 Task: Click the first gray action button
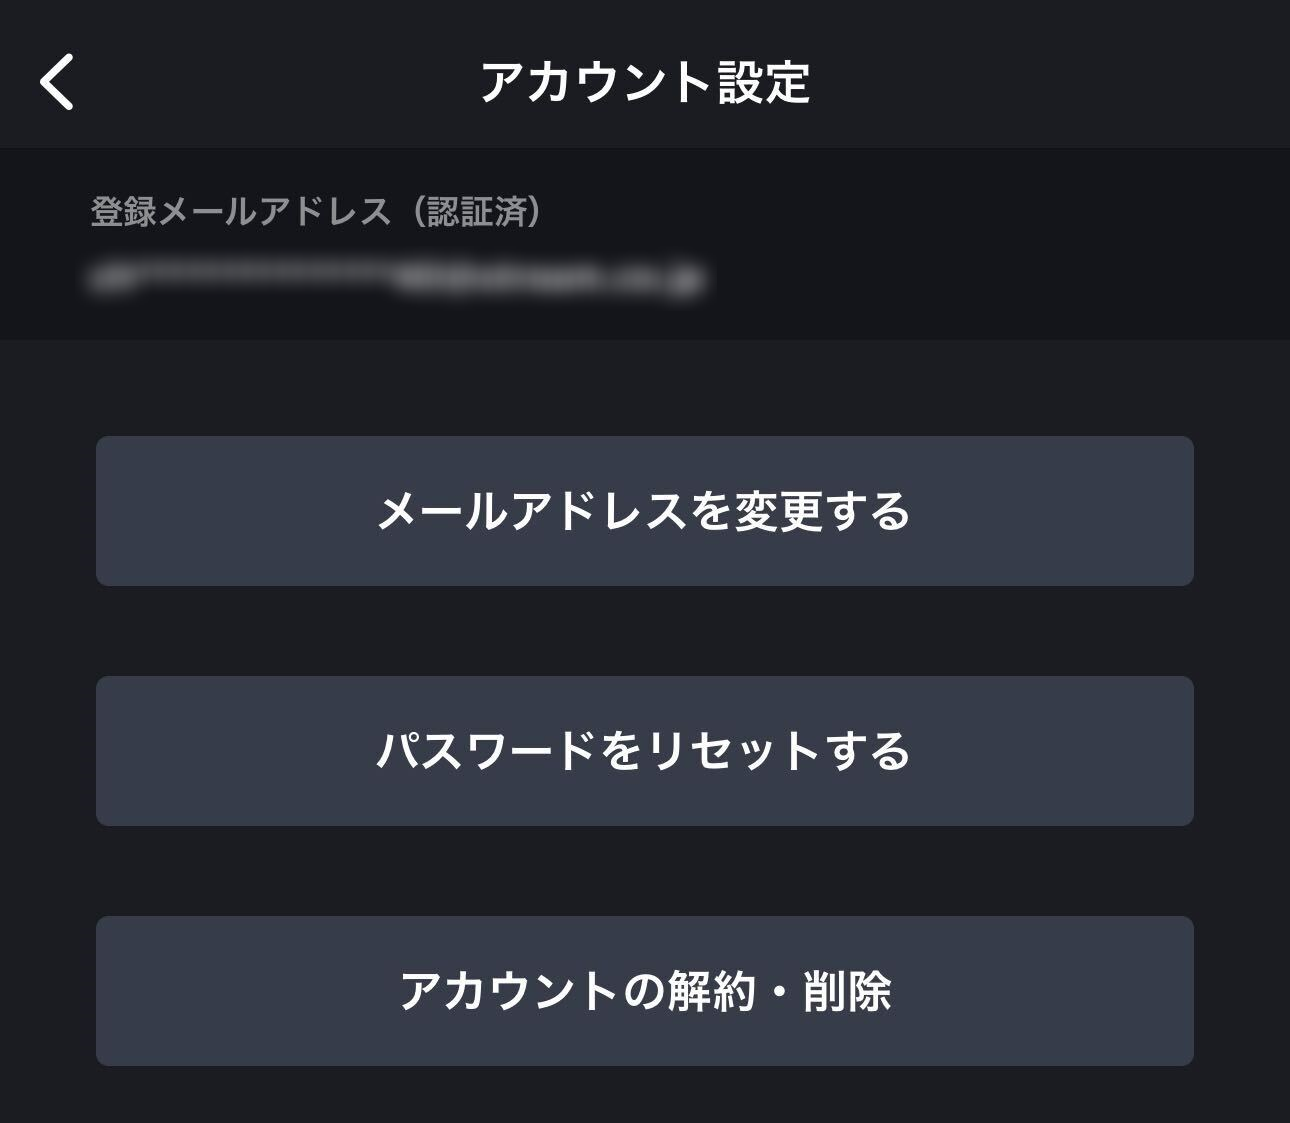tap(644, 511)
